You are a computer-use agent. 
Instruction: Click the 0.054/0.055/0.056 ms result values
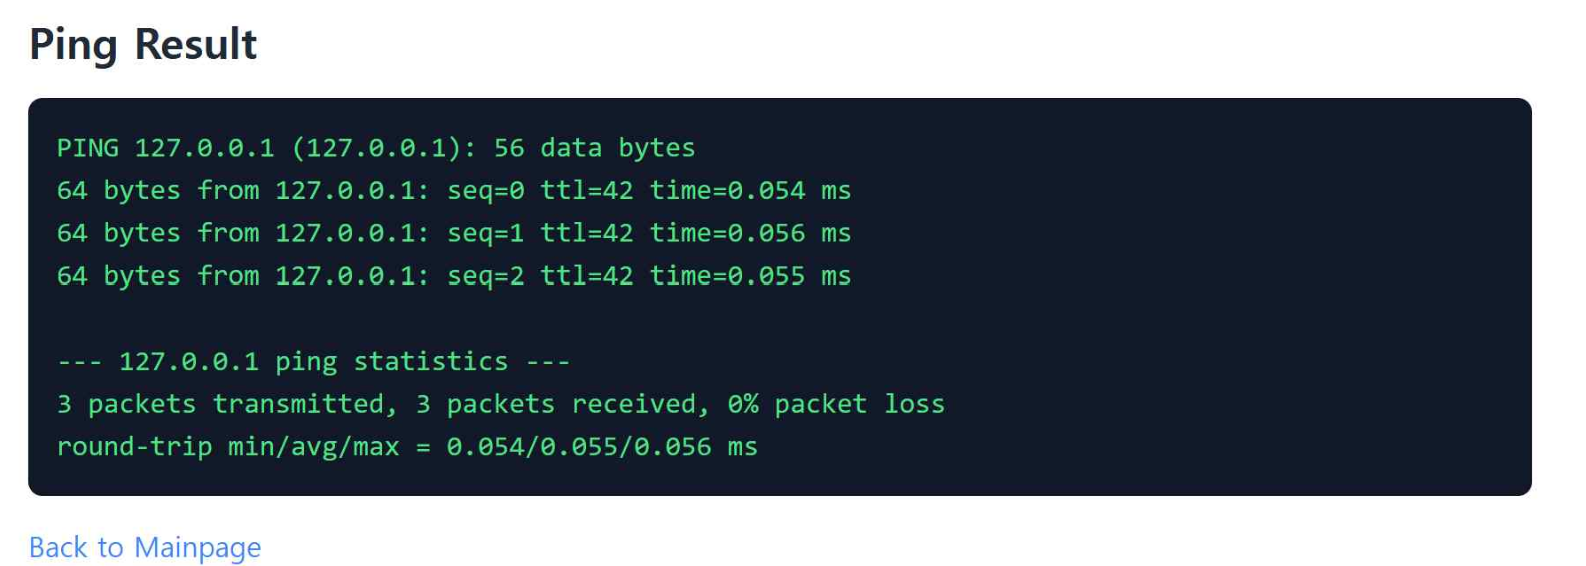602,447
